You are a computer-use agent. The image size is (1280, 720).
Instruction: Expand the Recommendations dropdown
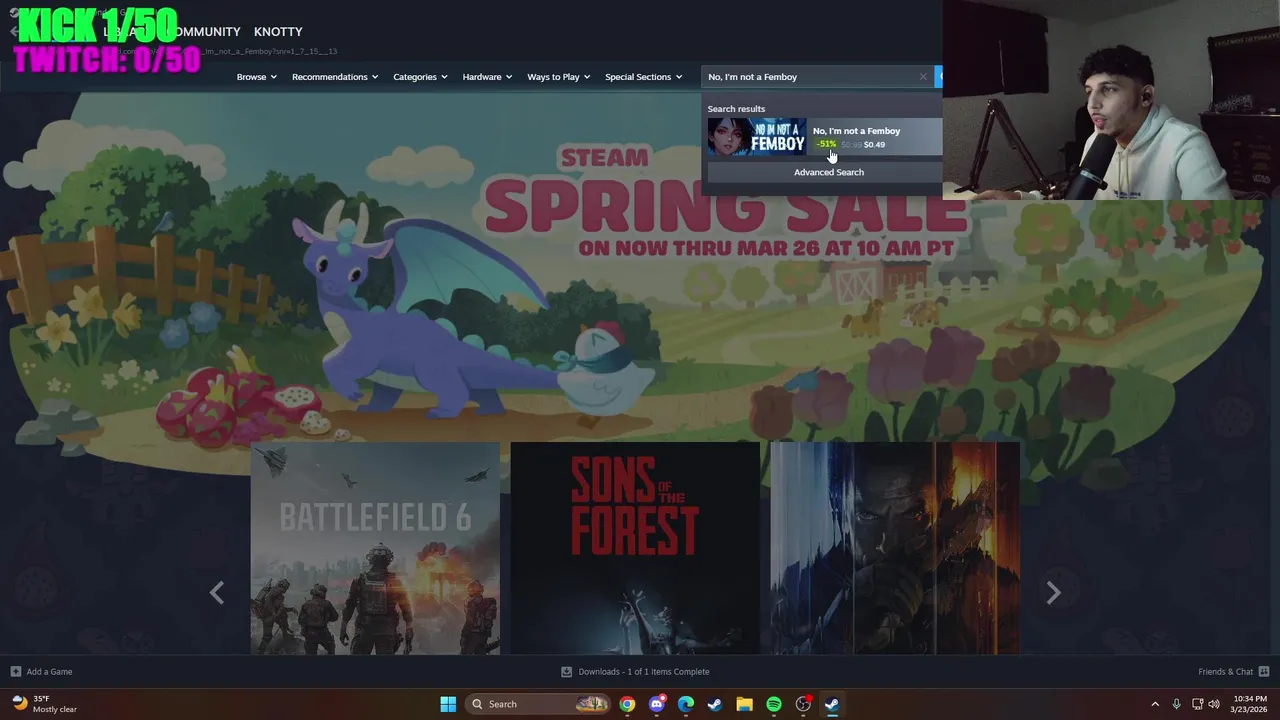[x=335, y=77]
